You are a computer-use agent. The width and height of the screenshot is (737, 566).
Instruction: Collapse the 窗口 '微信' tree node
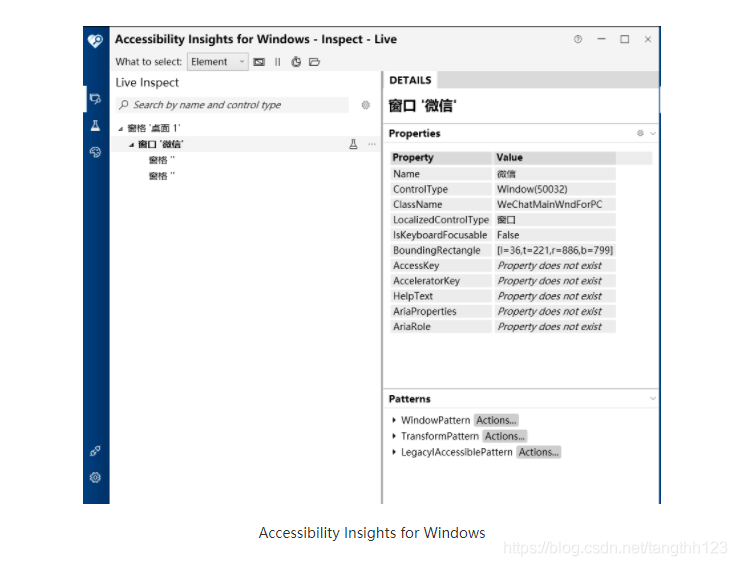point(131,145)
